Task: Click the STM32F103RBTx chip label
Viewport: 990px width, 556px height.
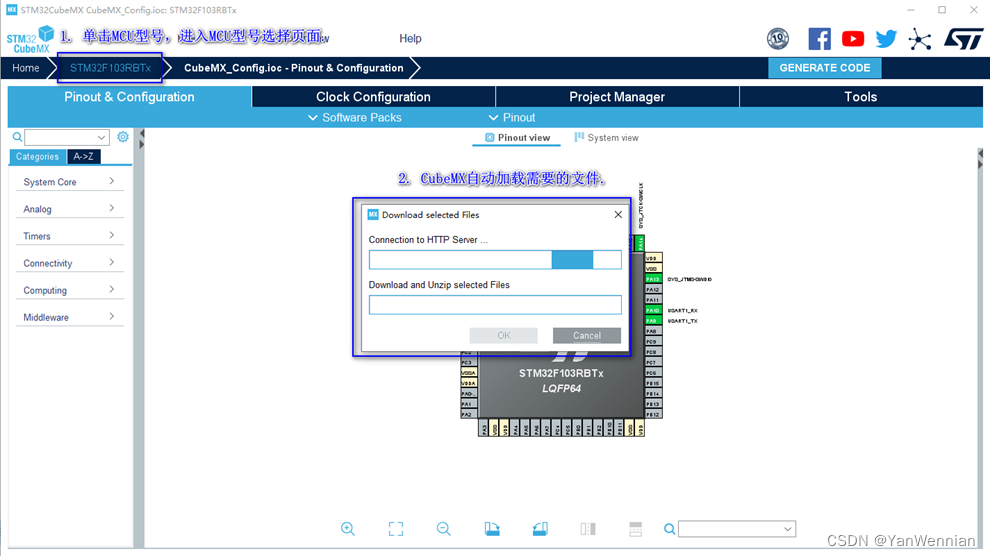Action: tap(561, 373)
